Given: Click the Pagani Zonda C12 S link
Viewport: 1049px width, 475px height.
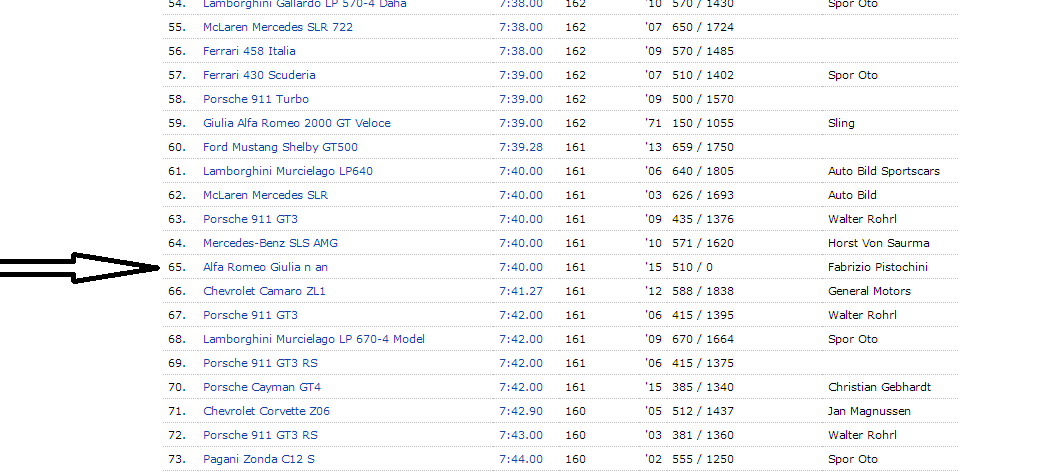Looking at the screenshot, I should point(258,460).
